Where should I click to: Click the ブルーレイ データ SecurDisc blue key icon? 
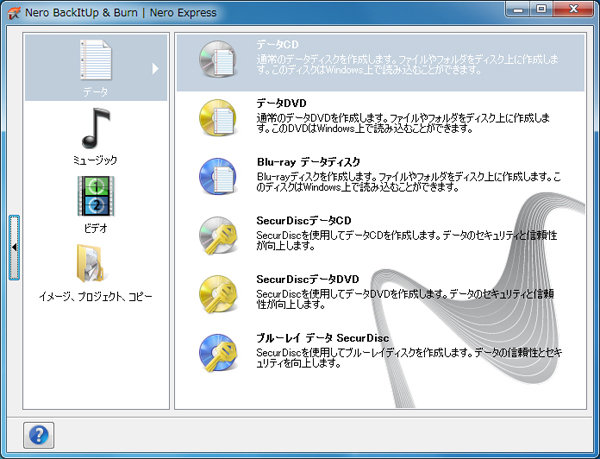(x=217, y=353)
